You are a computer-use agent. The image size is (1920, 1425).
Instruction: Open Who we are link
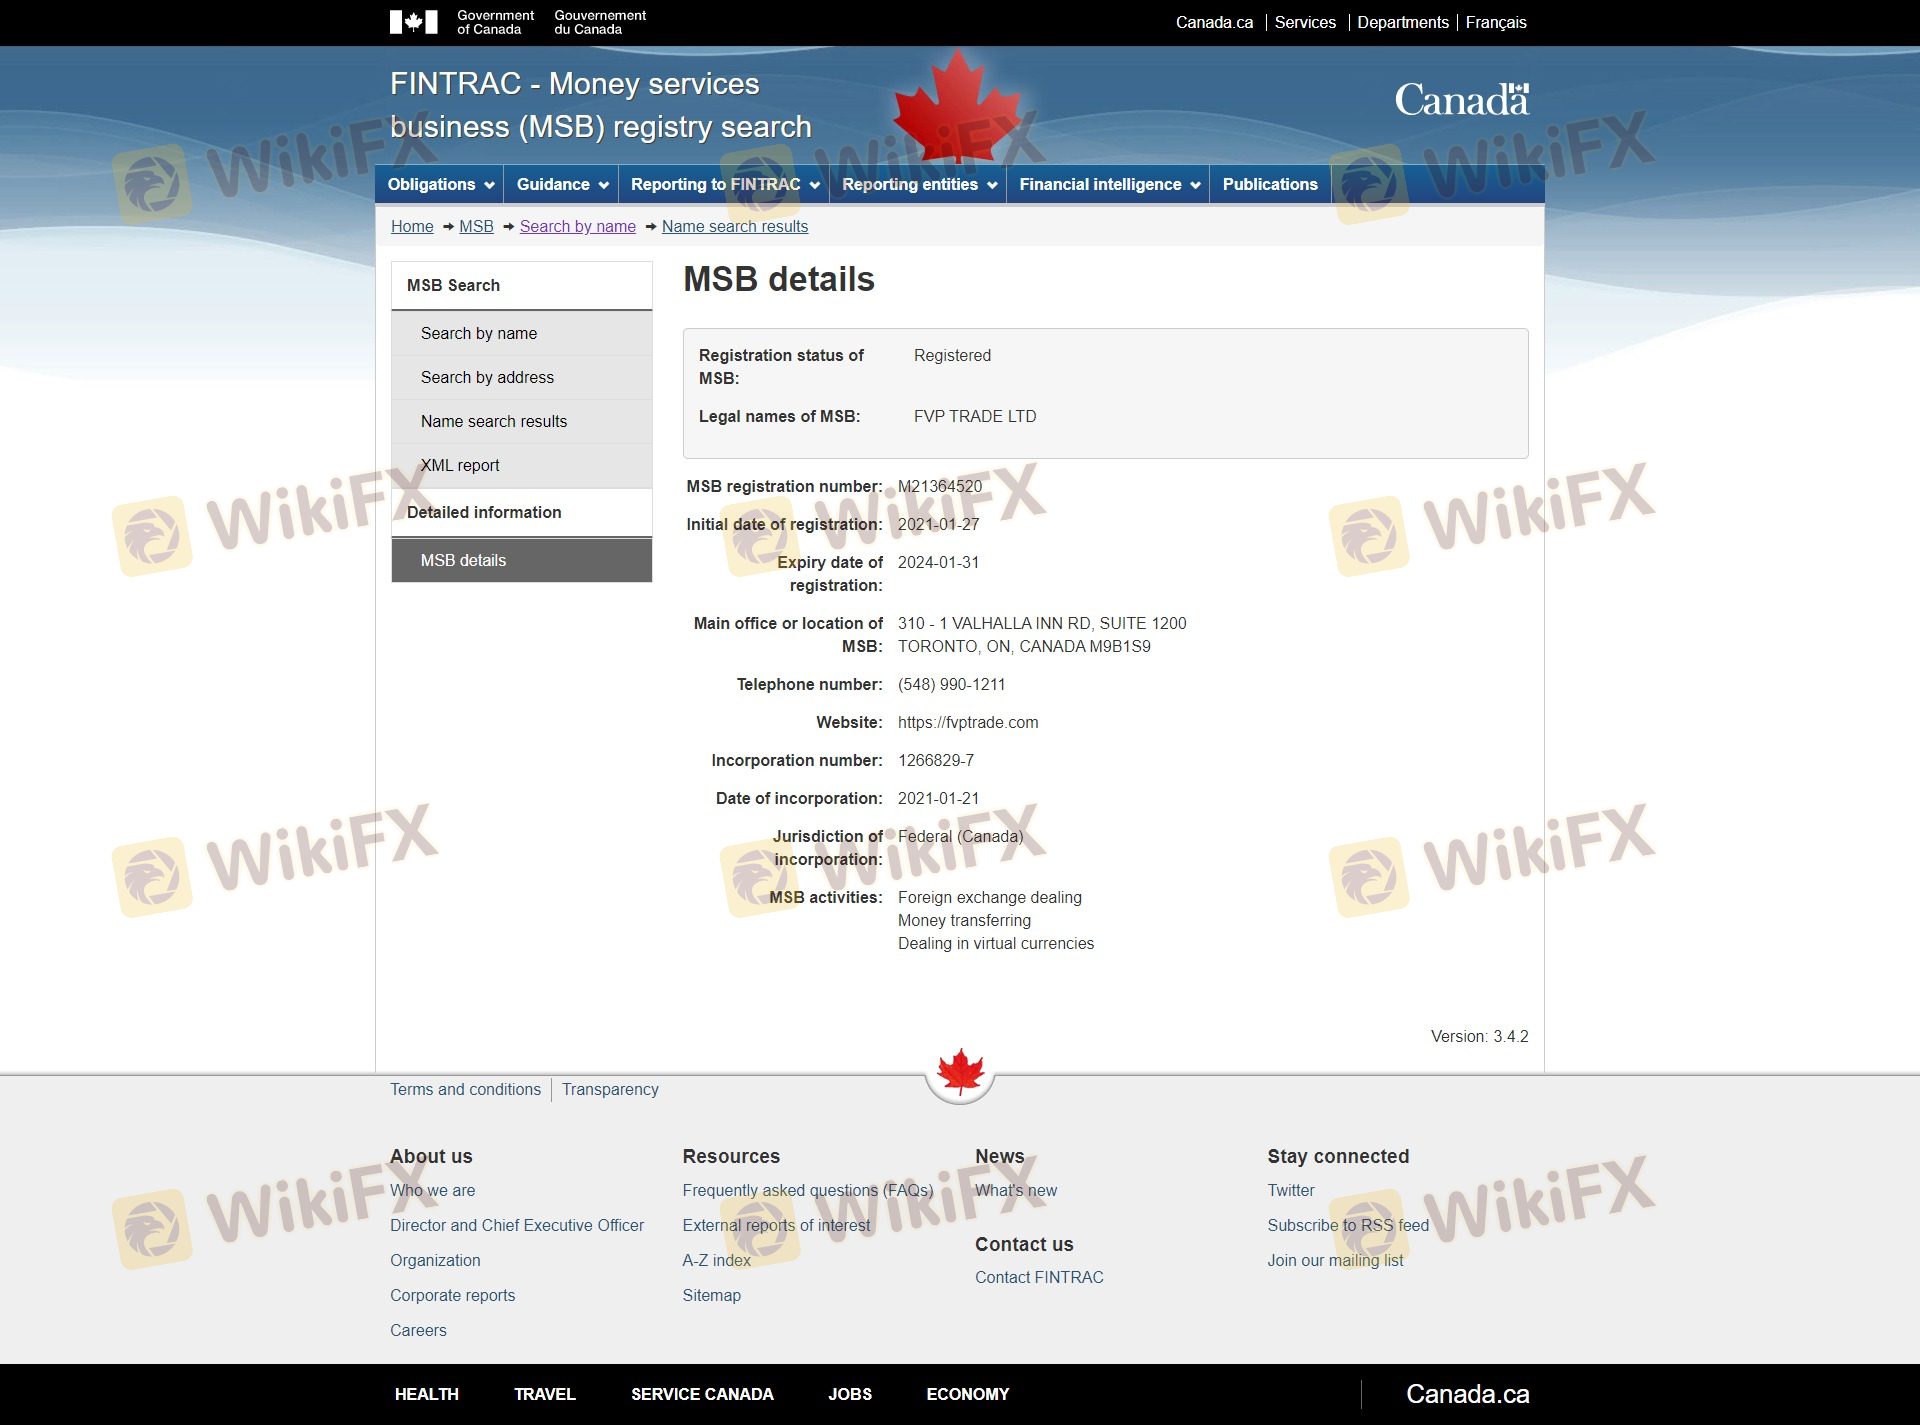coord(432,1190)
